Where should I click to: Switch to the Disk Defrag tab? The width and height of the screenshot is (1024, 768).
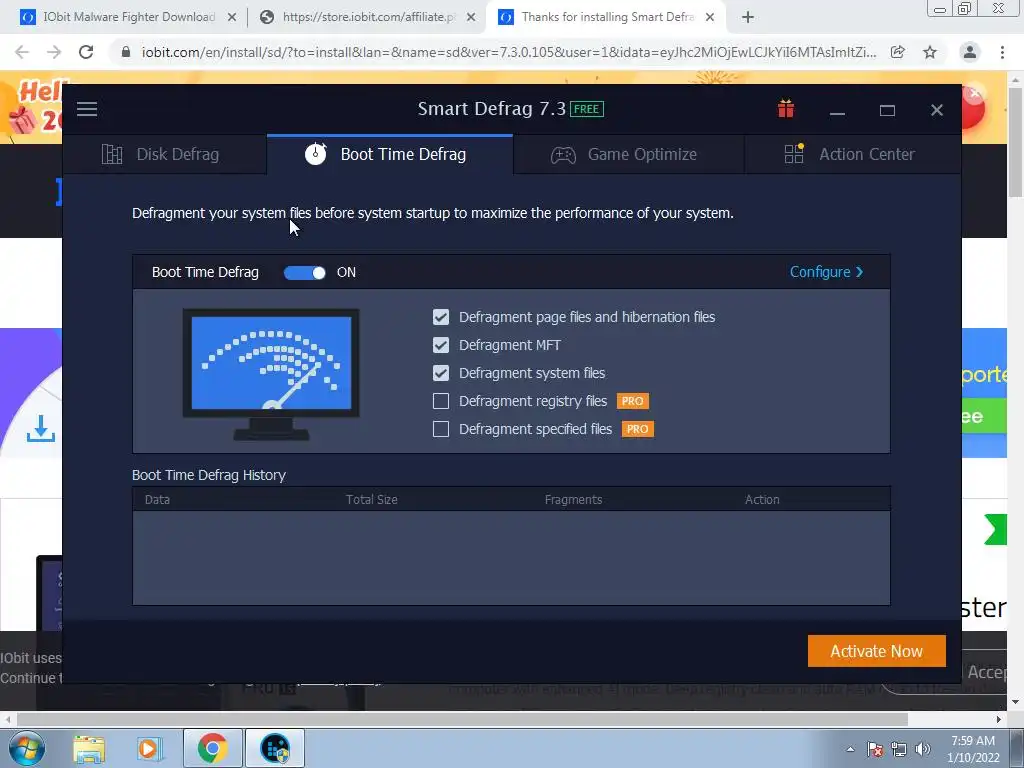[x=165, y=154]
